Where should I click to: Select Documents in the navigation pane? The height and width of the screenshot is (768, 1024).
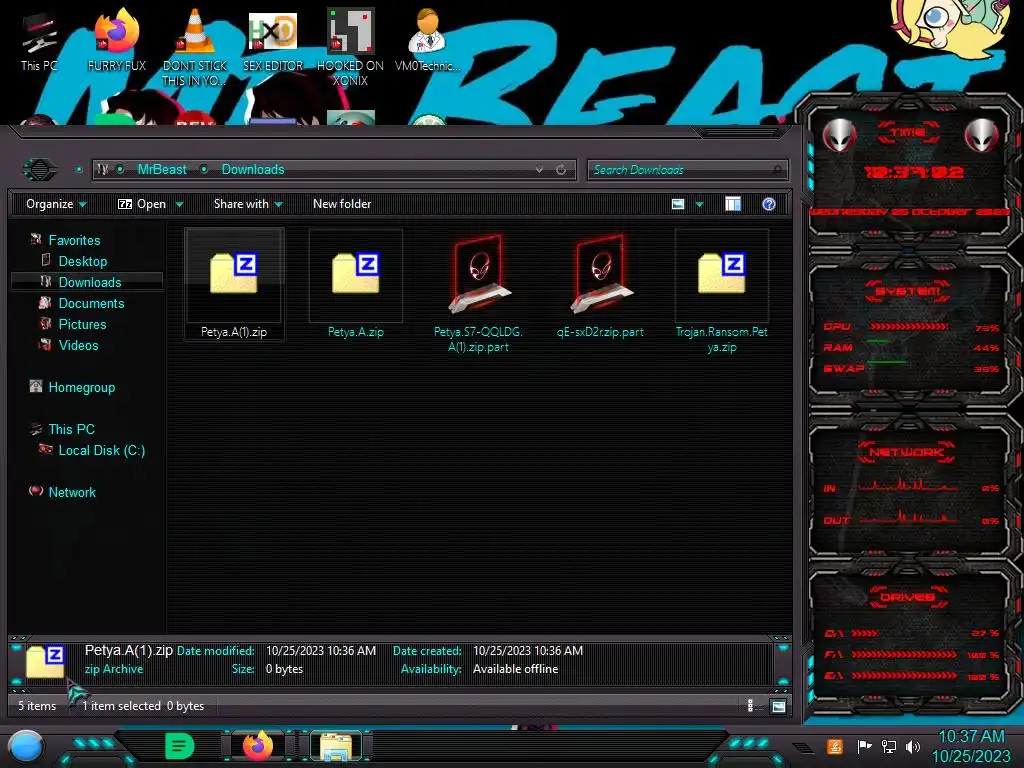[91, 303]
